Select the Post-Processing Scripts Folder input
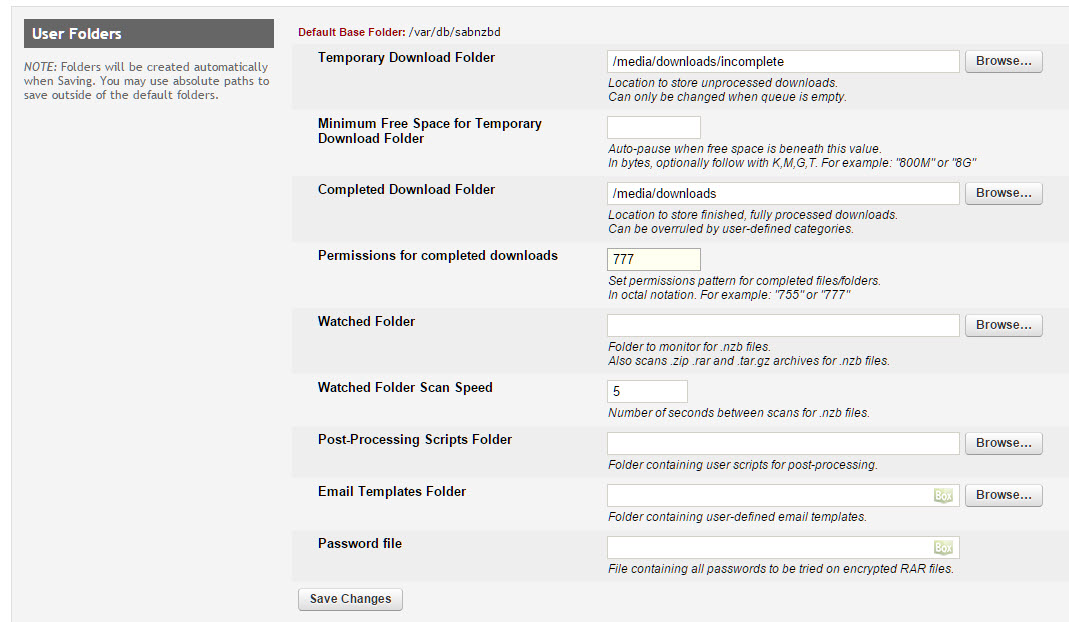This screenshot has width=1069, height=622. point(783,443)
